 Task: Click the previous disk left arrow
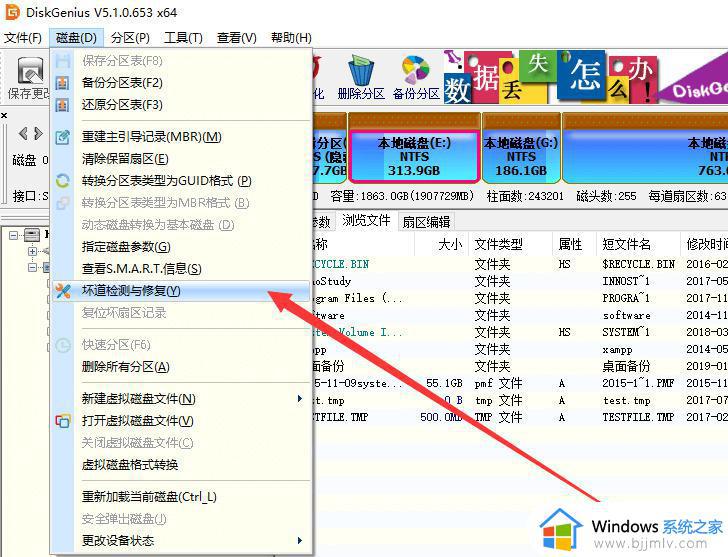coord(23,134)
